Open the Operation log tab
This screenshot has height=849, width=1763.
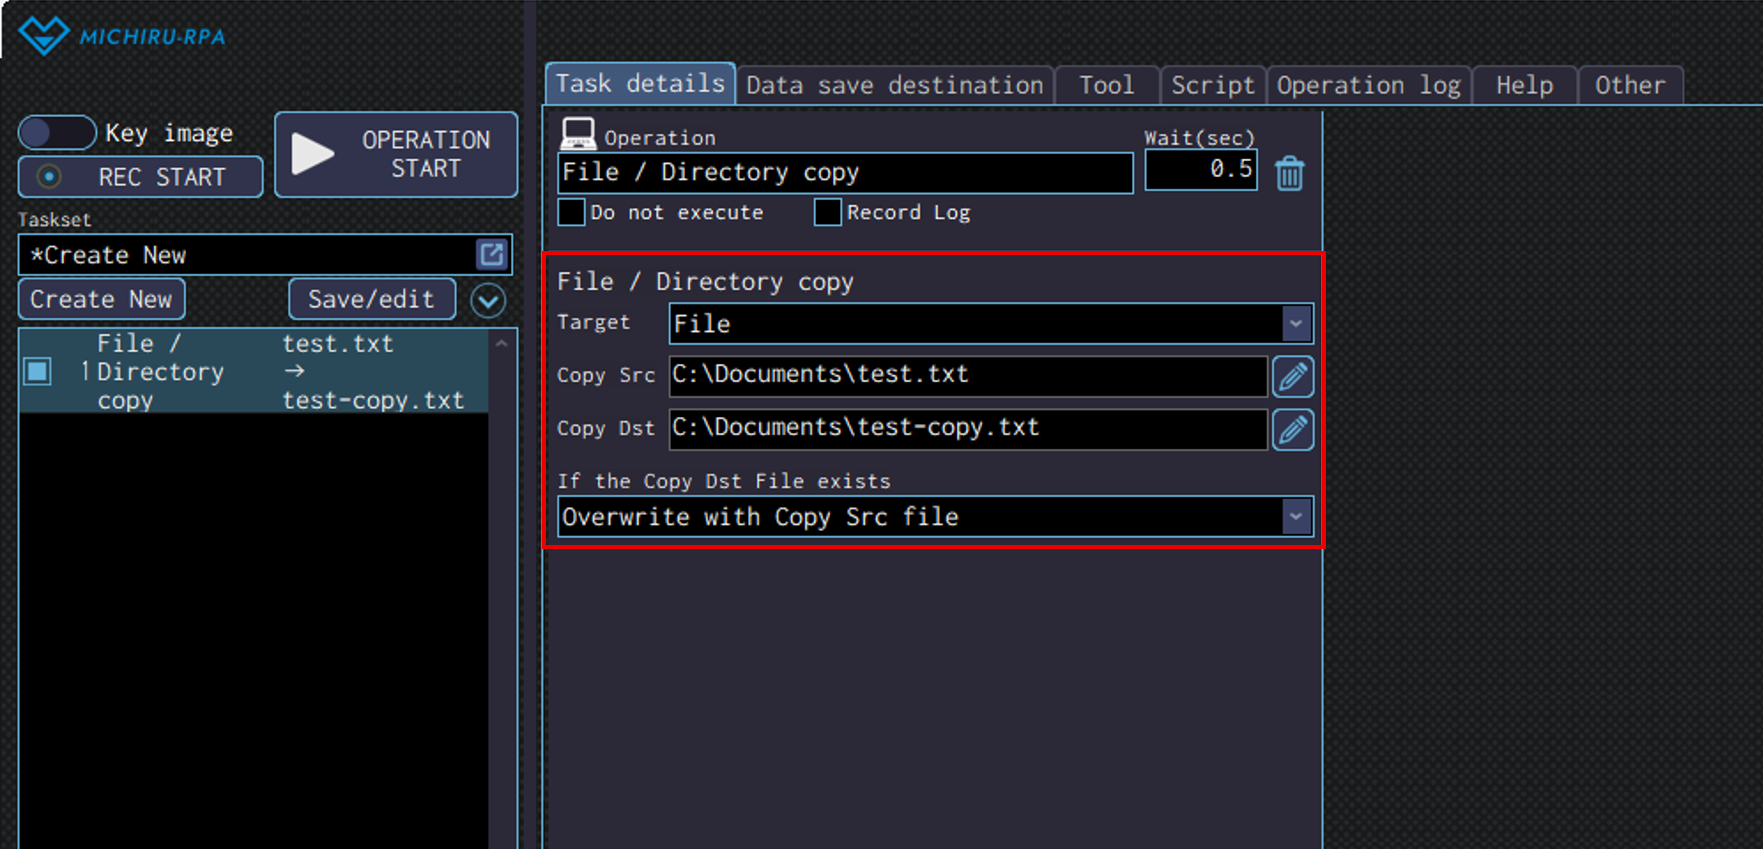(1367, 86)
